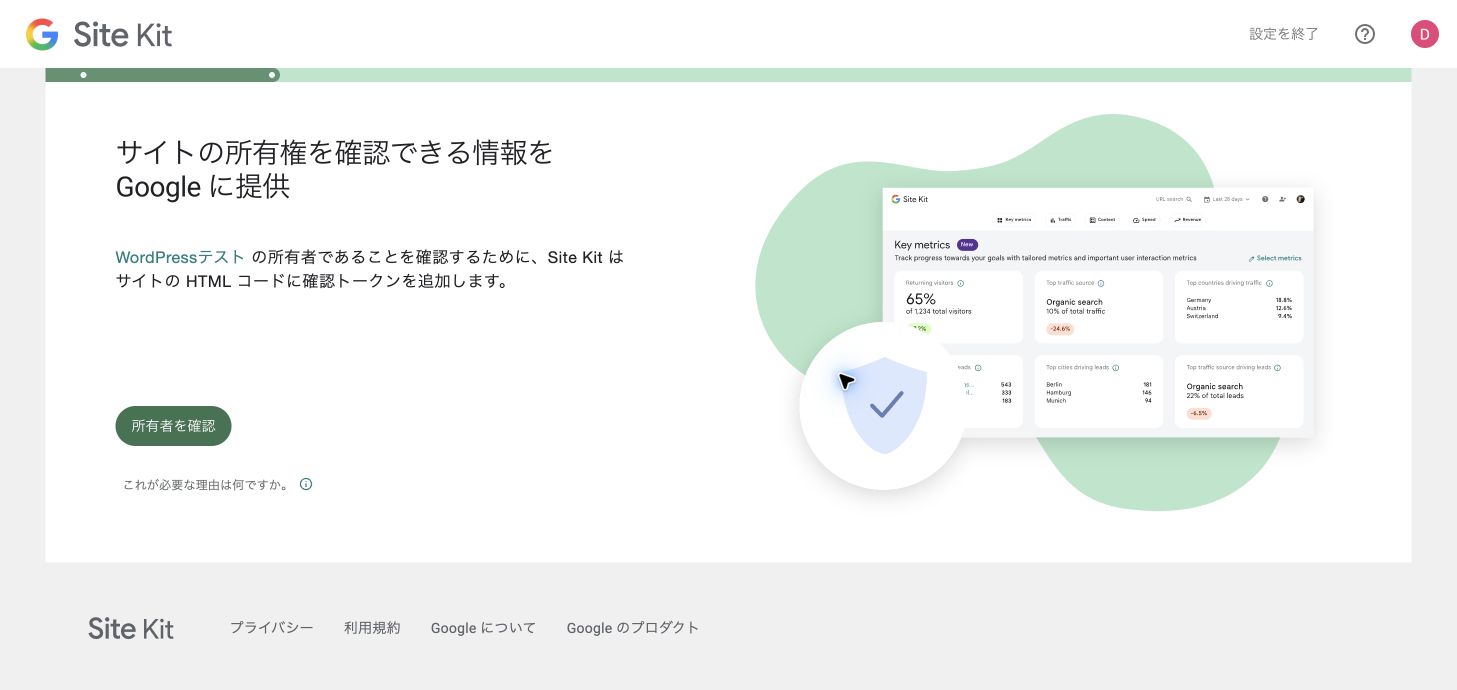Open the 利用規約 footer link

coord(372,628)
